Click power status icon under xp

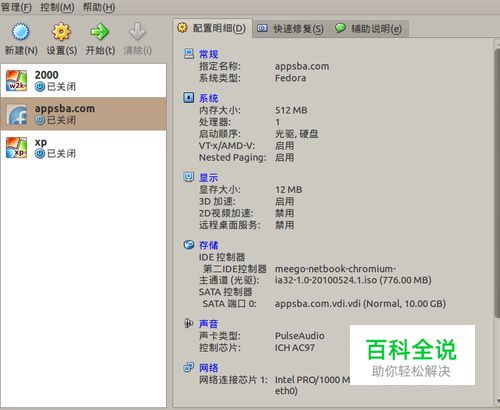click(40, 154)
